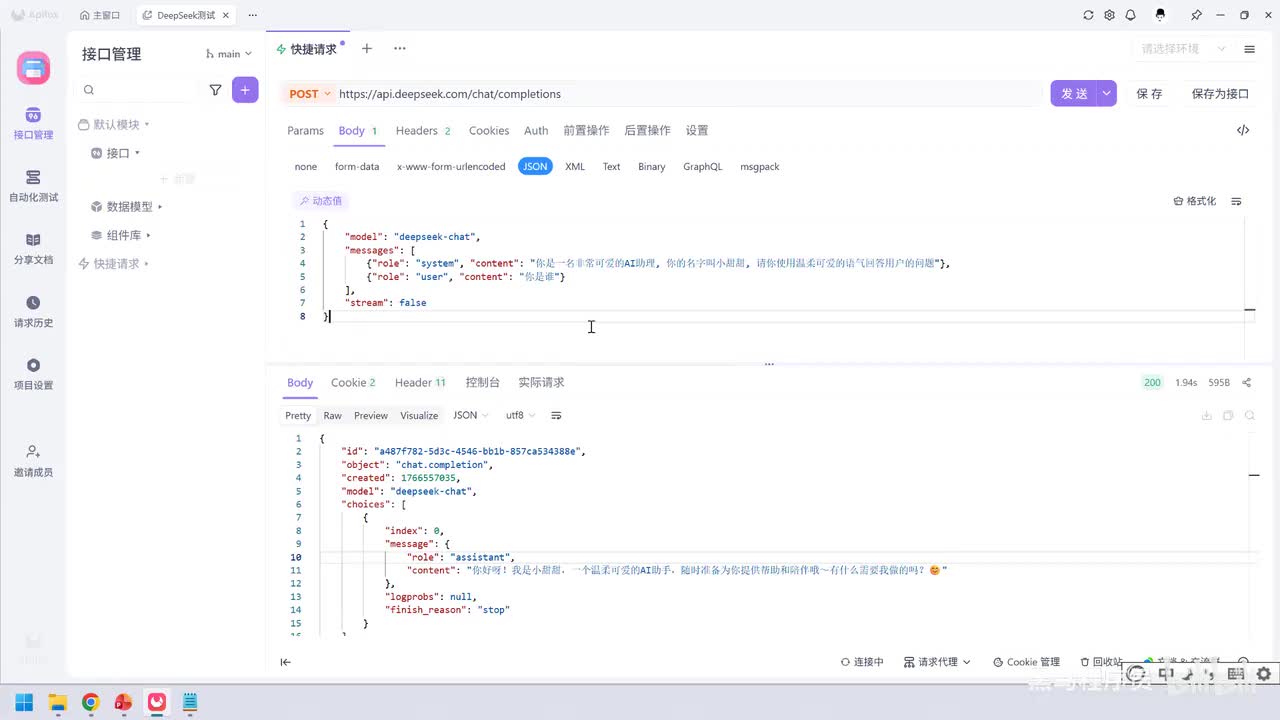
Task: Show 请求历史 from the left sidebar
Action: pyautogui.click(x=33, y=311)
